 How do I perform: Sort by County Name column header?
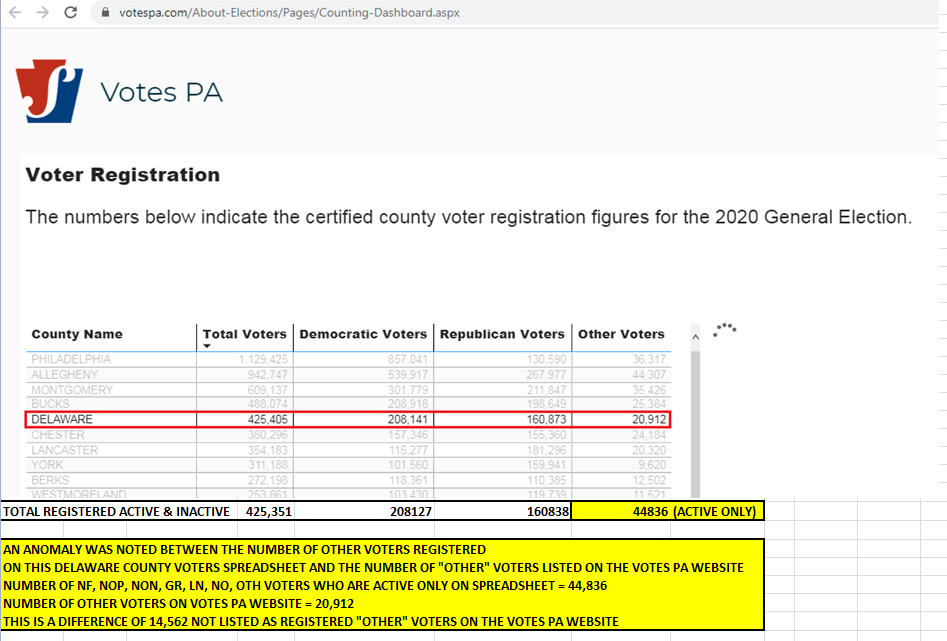pos(77,334)
